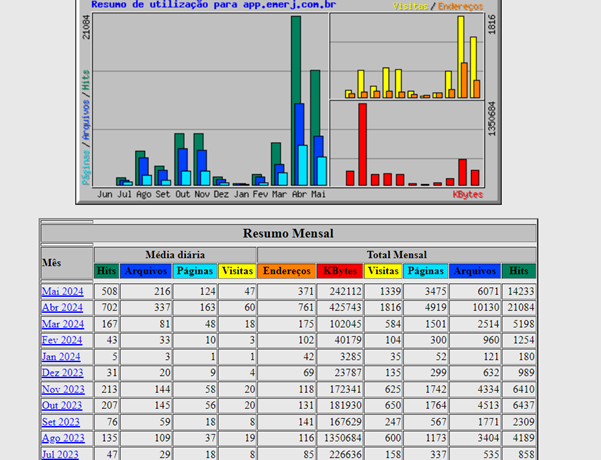Viewport: 601px width, 460px height.
Task: Click total files value 3404 in Ago row
Action: pyautogui.click(x=488, y=438)
